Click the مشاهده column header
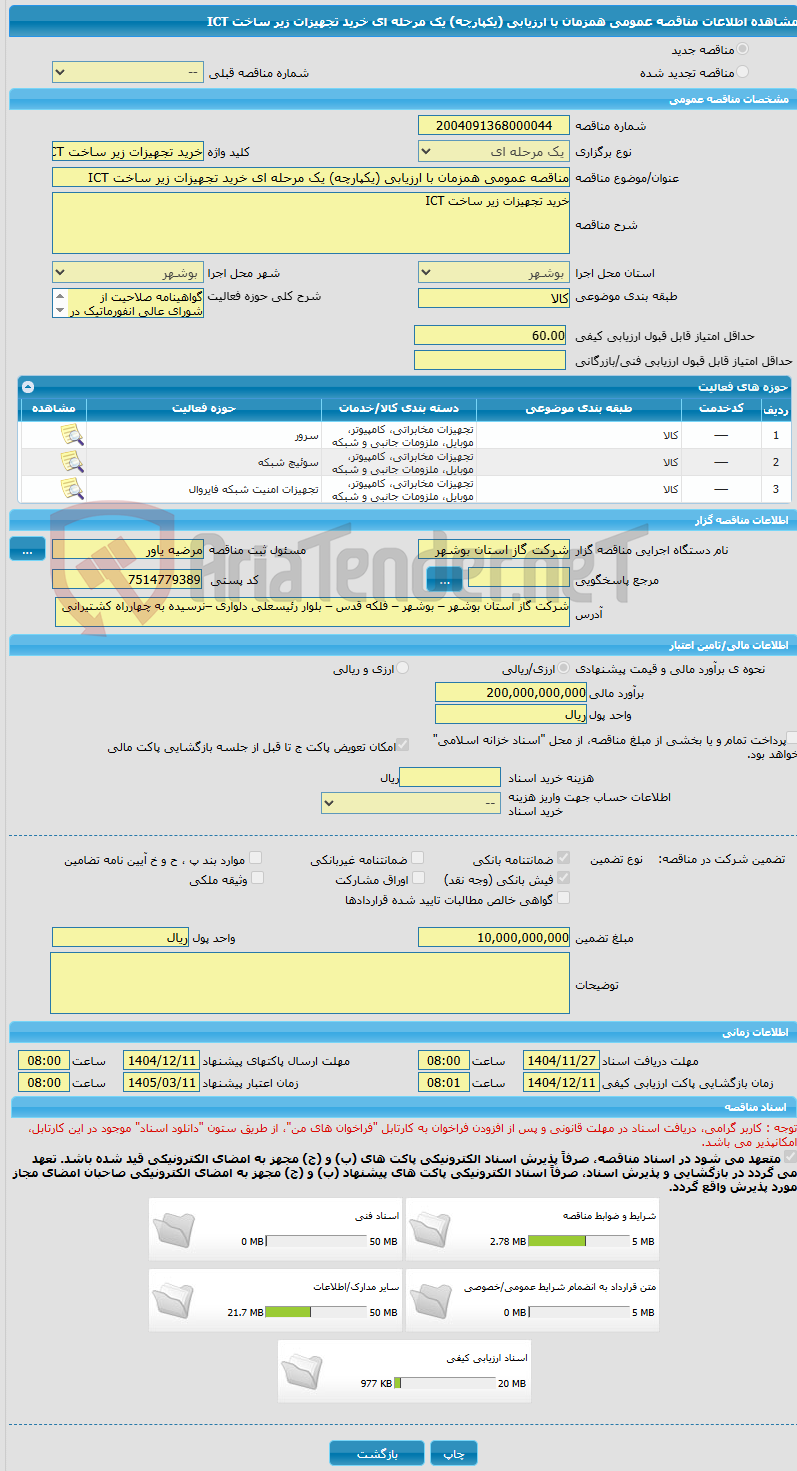 tap(54, 409)
